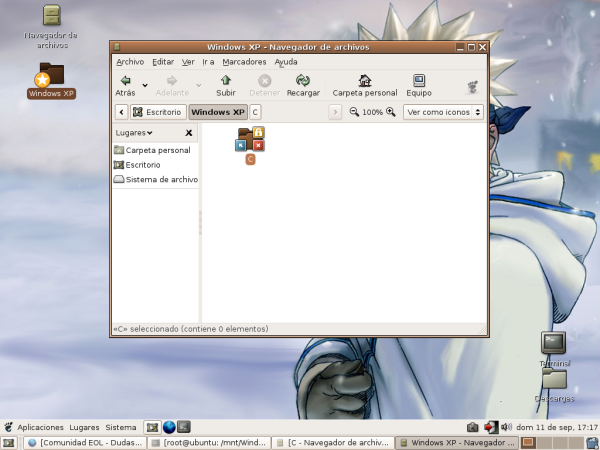Open the Atrás history dropdown arrow
Viewport: 600px width, 450px height.
pos(145,85)
